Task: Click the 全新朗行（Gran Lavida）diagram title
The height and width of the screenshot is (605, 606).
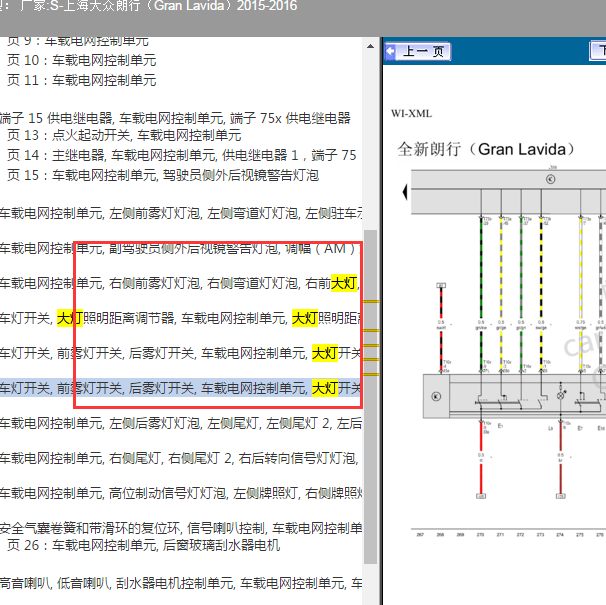Action: coord(486,149)
